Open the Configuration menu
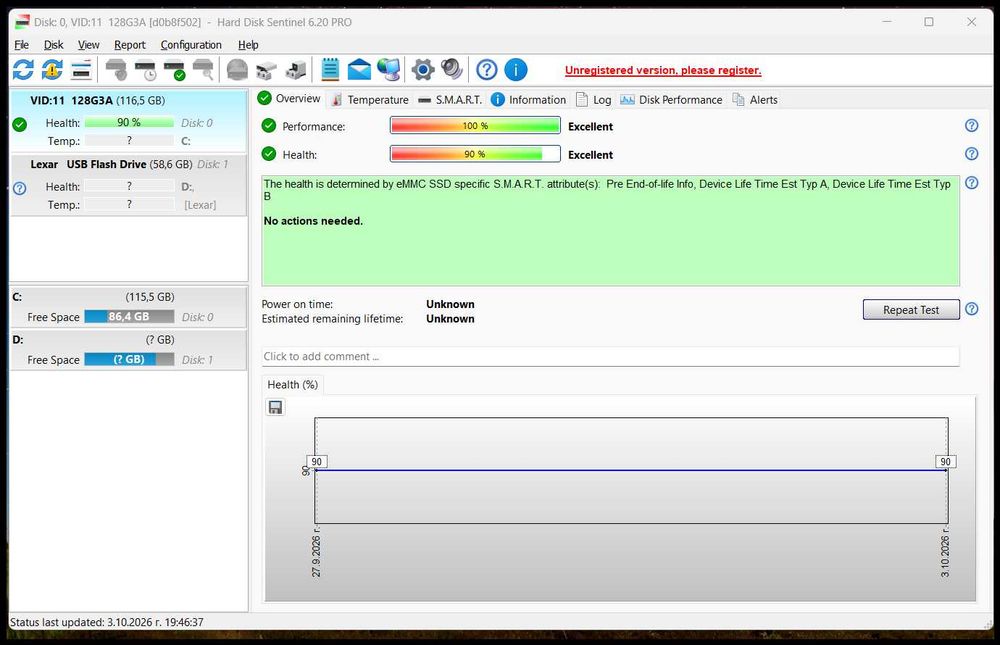 point(191,45)
